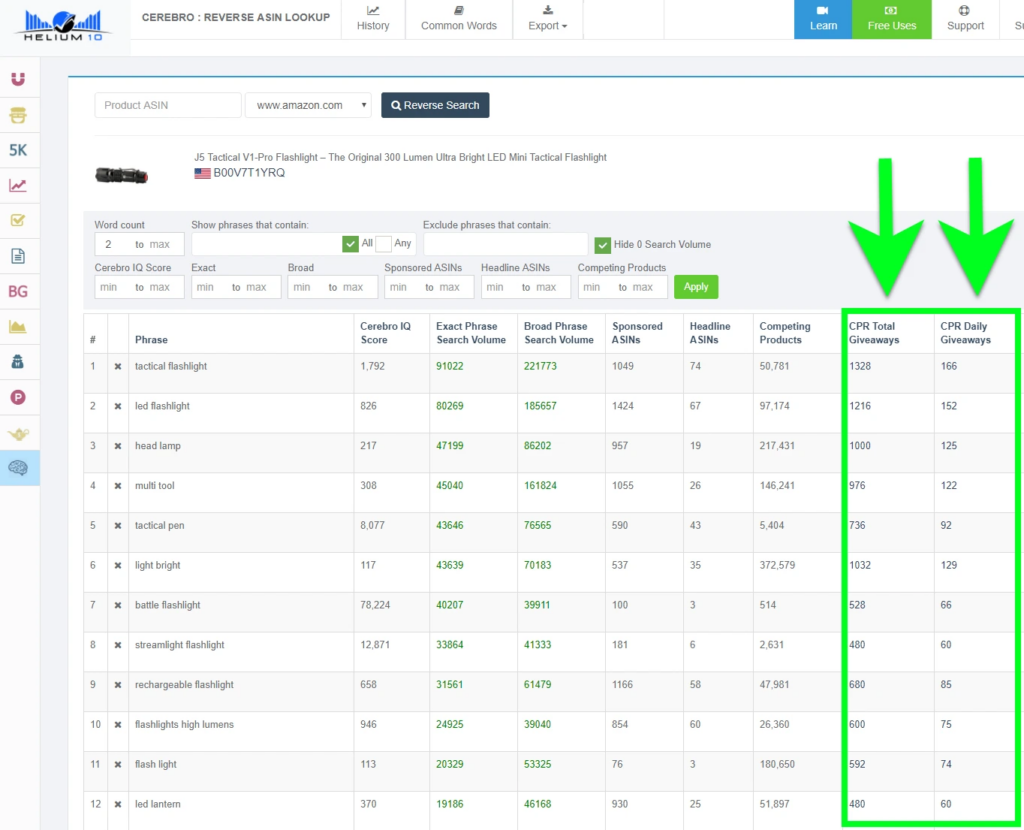This screenshot has height=830, width=1024.
Task: Remove the battle flashlight row
Action: (118, 605)
